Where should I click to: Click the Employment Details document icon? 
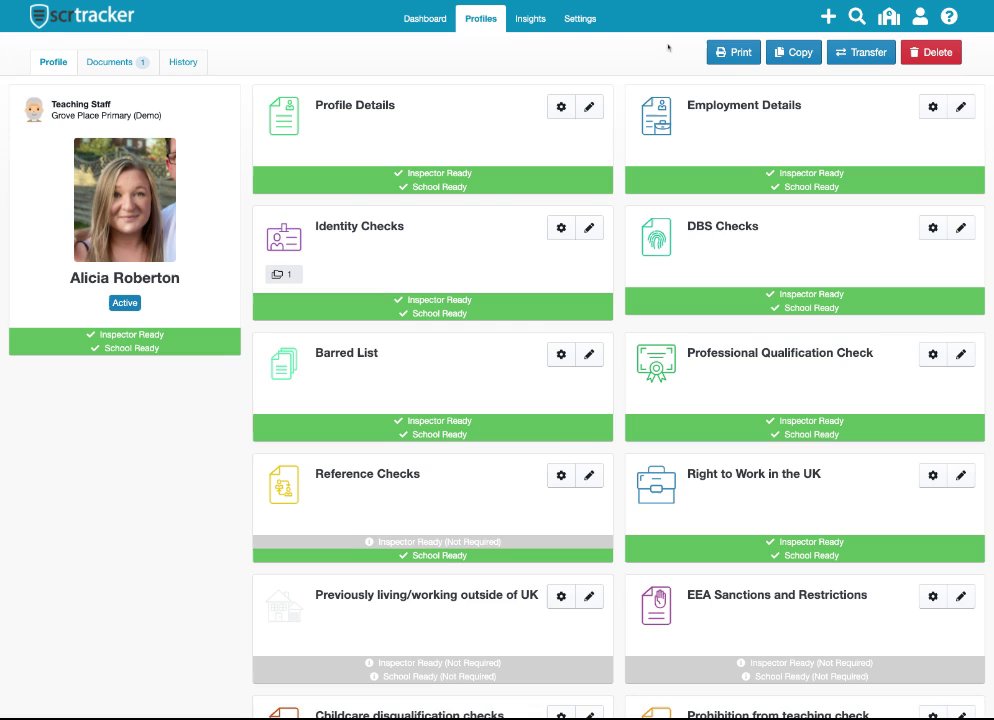click(656, 116)
